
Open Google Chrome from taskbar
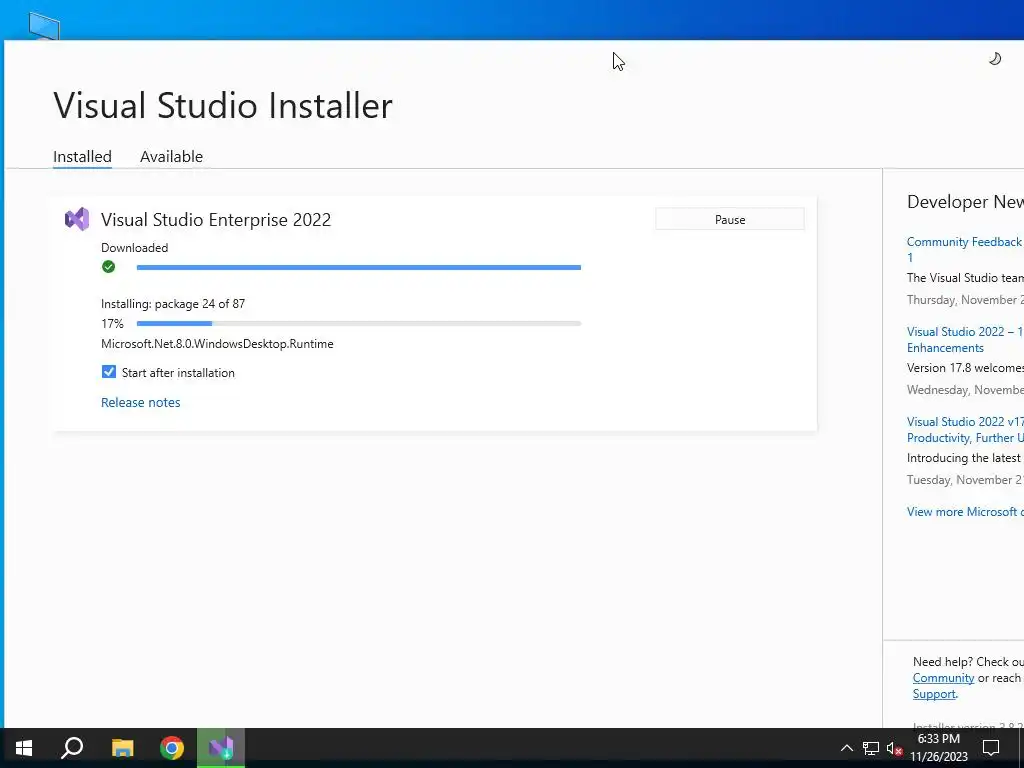pyautogui.click(x=172, y=748)
